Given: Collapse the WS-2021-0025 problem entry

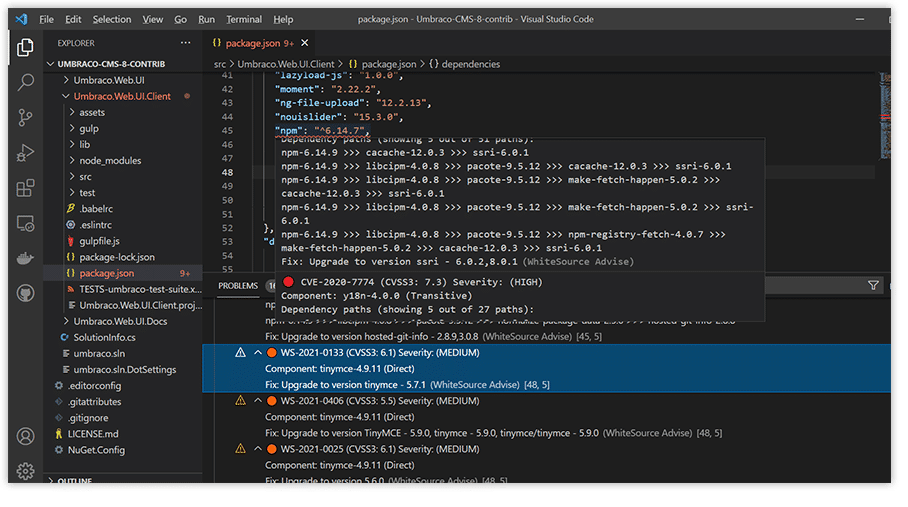Looking at the screenshot, I should pos(258,449).
